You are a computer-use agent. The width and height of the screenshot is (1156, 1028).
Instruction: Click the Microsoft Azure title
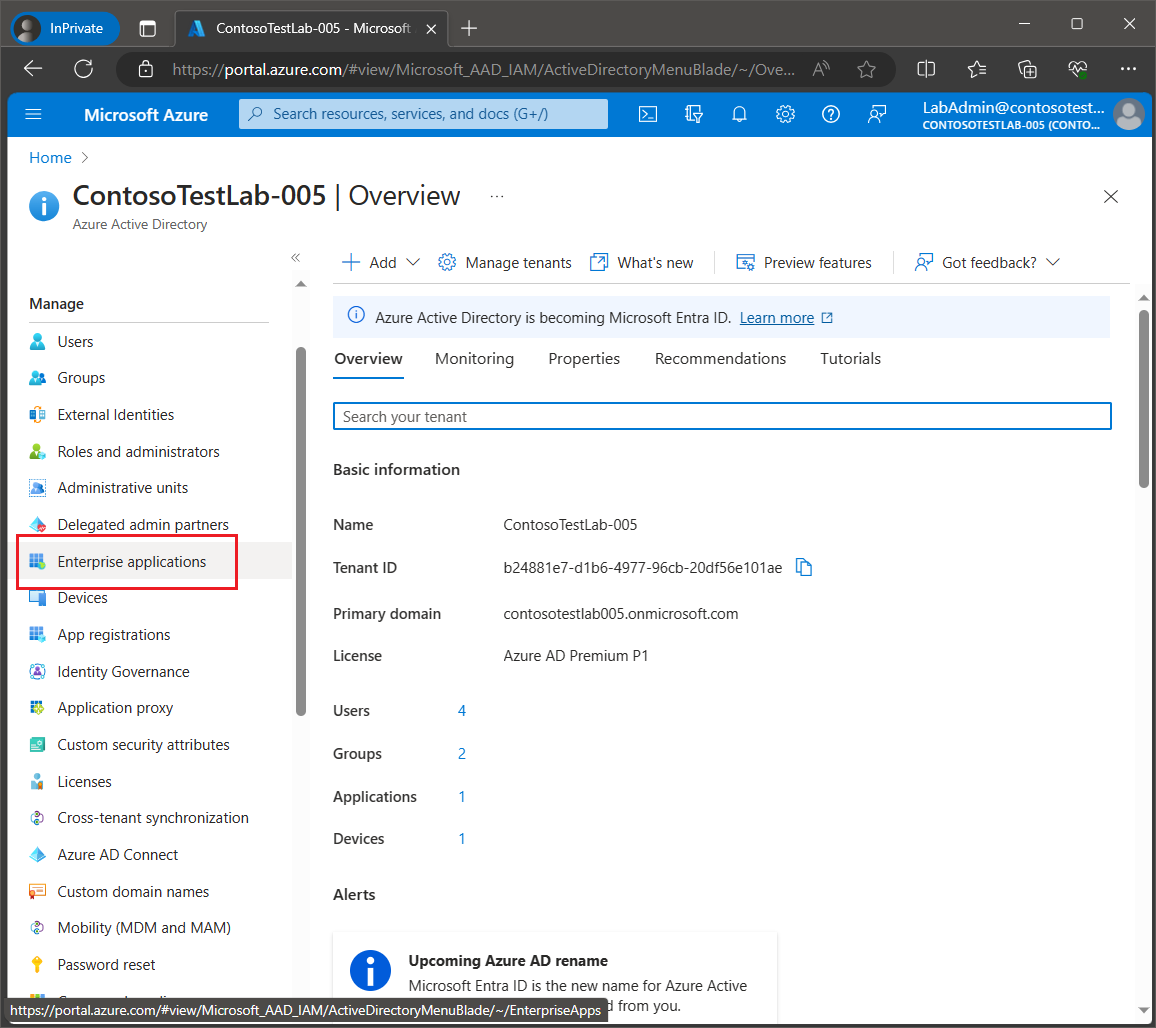(146, 115)
